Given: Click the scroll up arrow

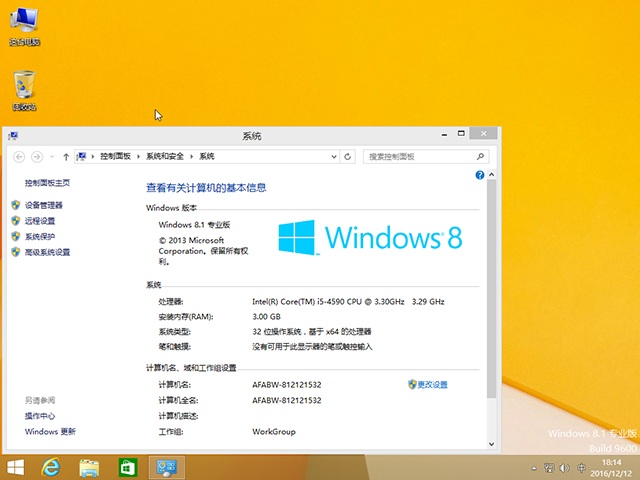Looking at the screenshot, I should pos(491,175).
